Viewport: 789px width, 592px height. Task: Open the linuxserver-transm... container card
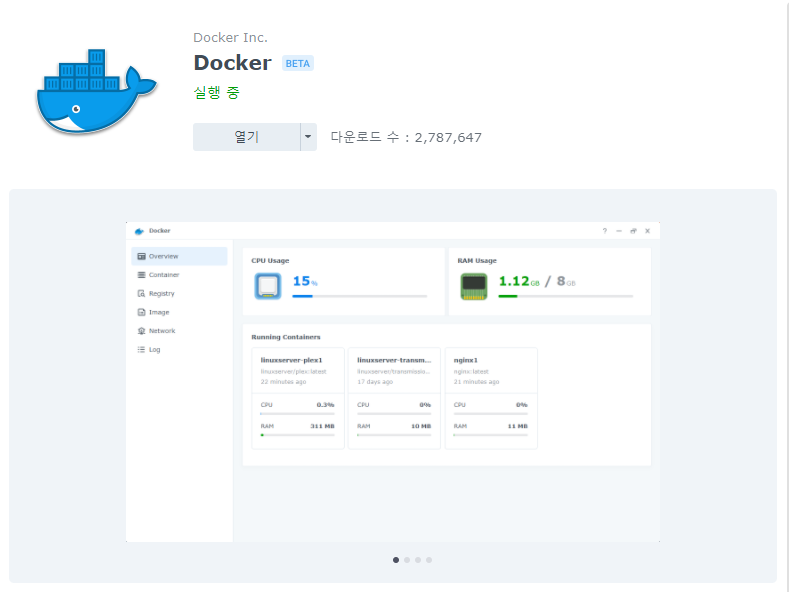(394, 398)
